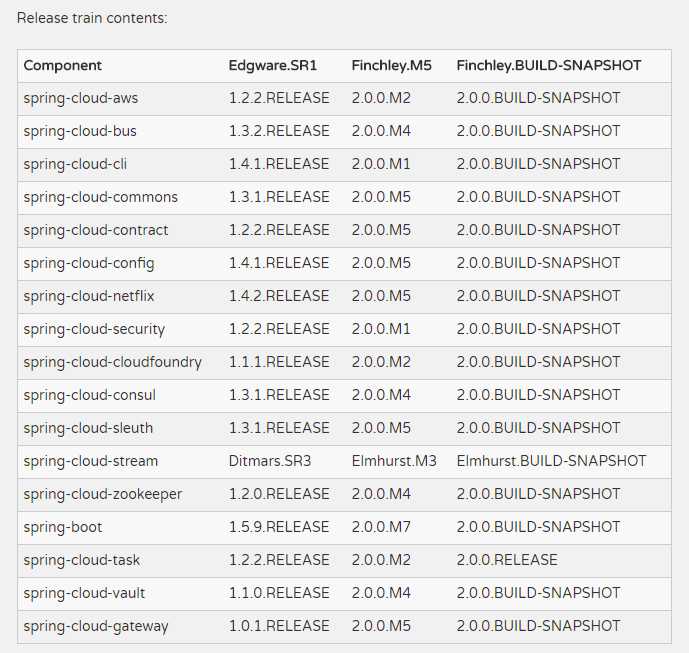Select the spring-cloud-aws component cell
Screen dimensions: 689x653
81,98
